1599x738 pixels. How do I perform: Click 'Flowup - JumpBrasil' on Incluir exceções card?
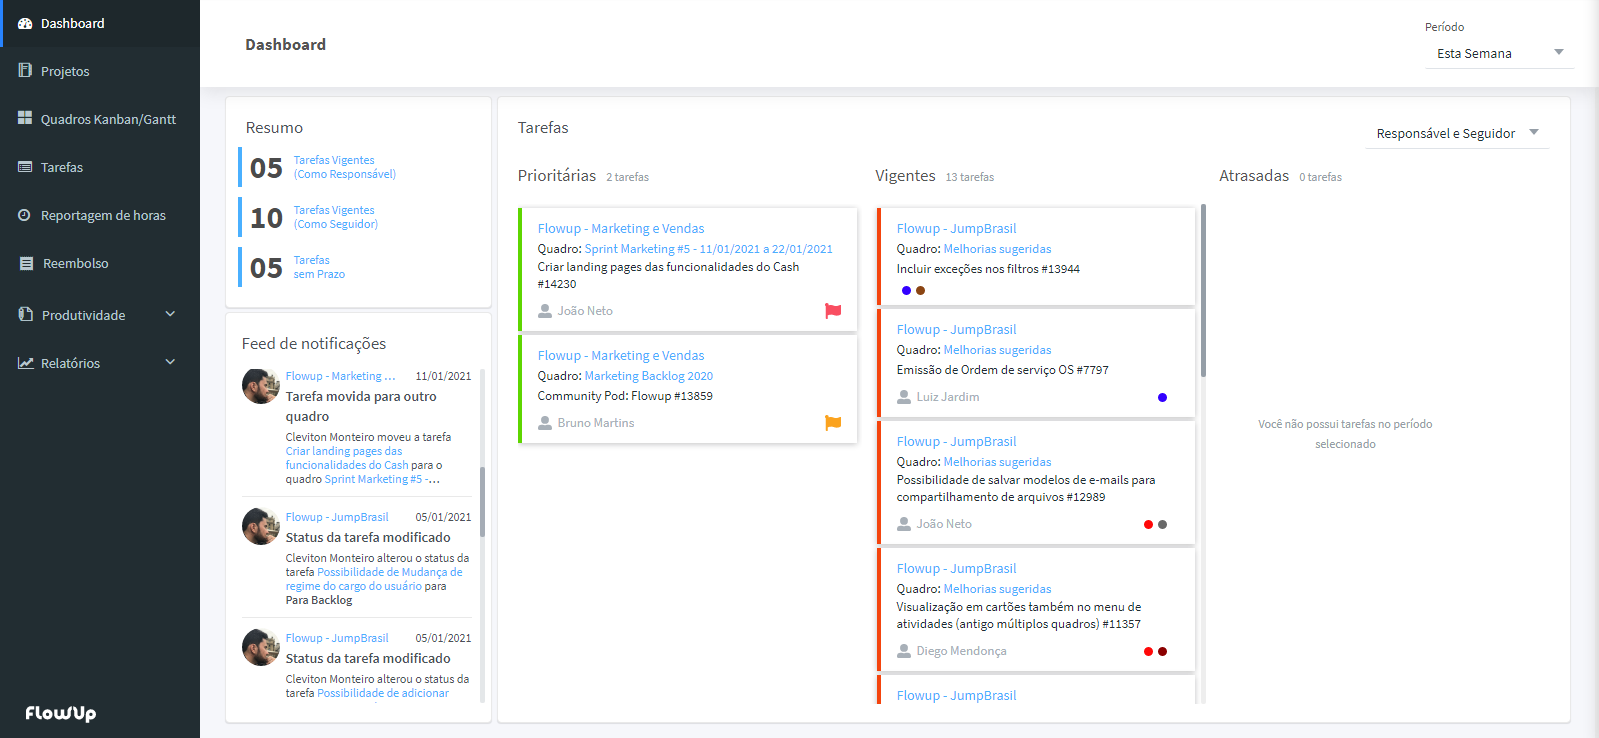coord(956,229)
